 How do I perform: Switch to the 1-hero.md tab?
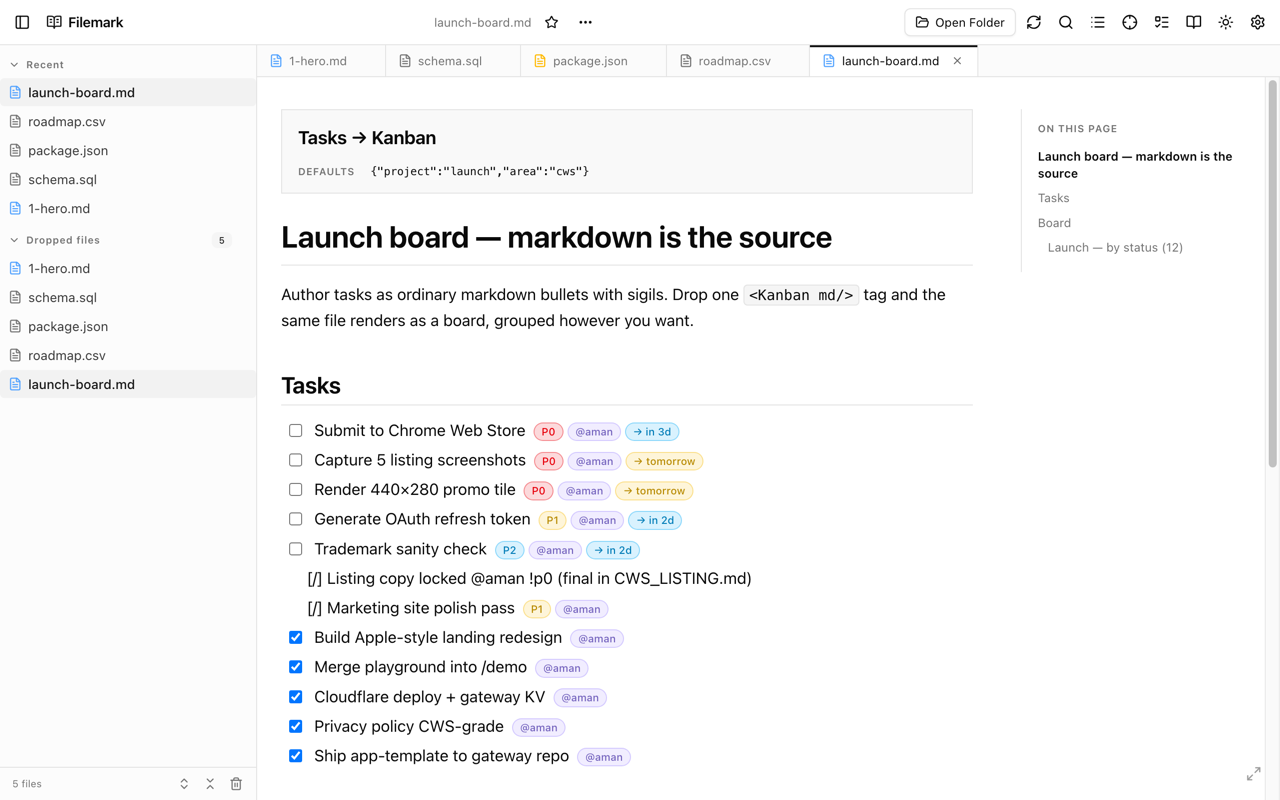tap(321, 61)
